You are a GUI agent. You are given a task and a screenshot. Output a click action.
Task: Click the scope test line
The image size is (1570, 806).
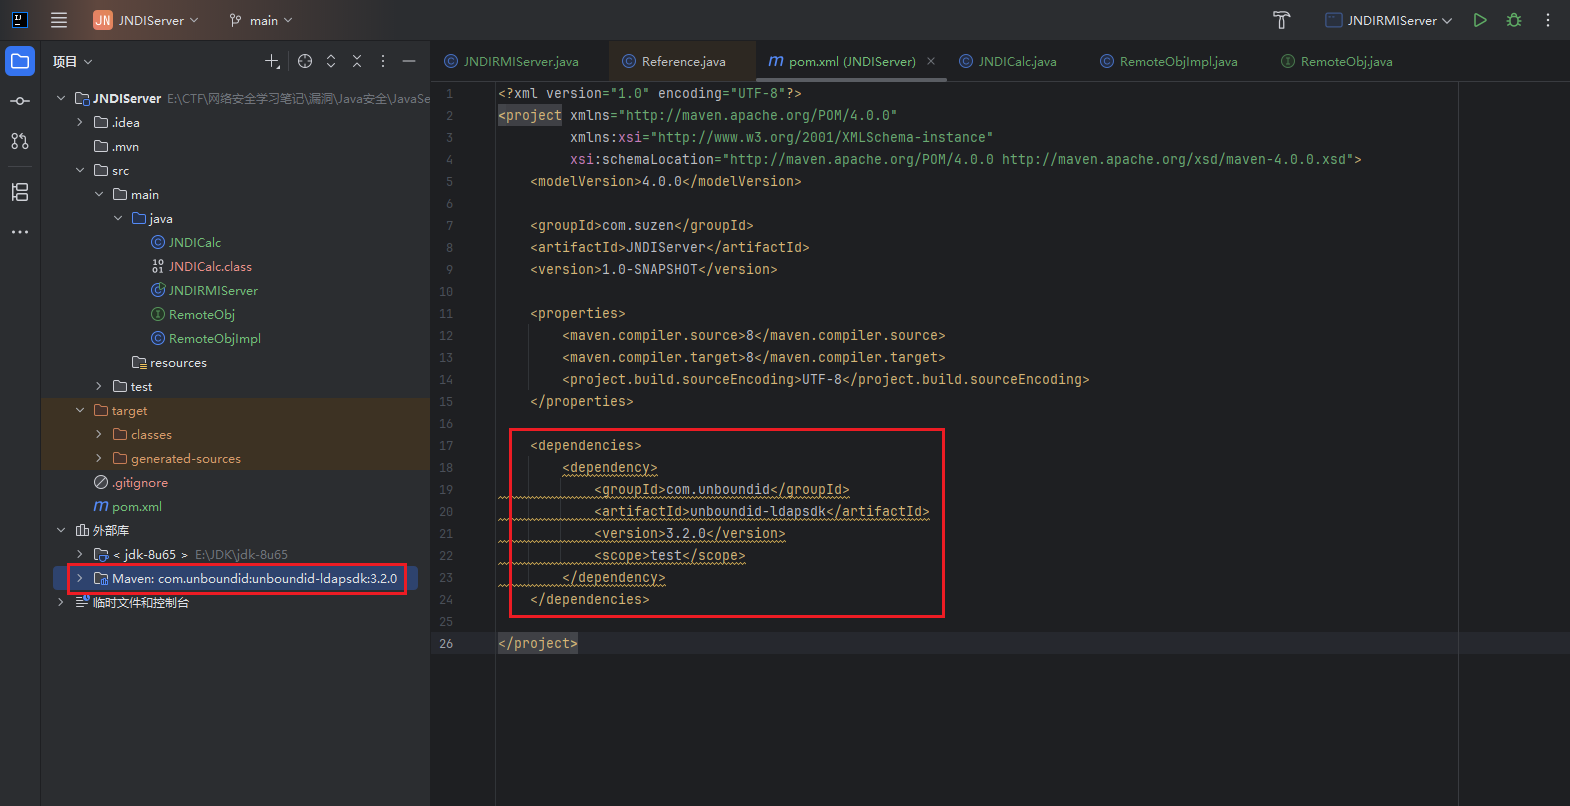point(670,555)
